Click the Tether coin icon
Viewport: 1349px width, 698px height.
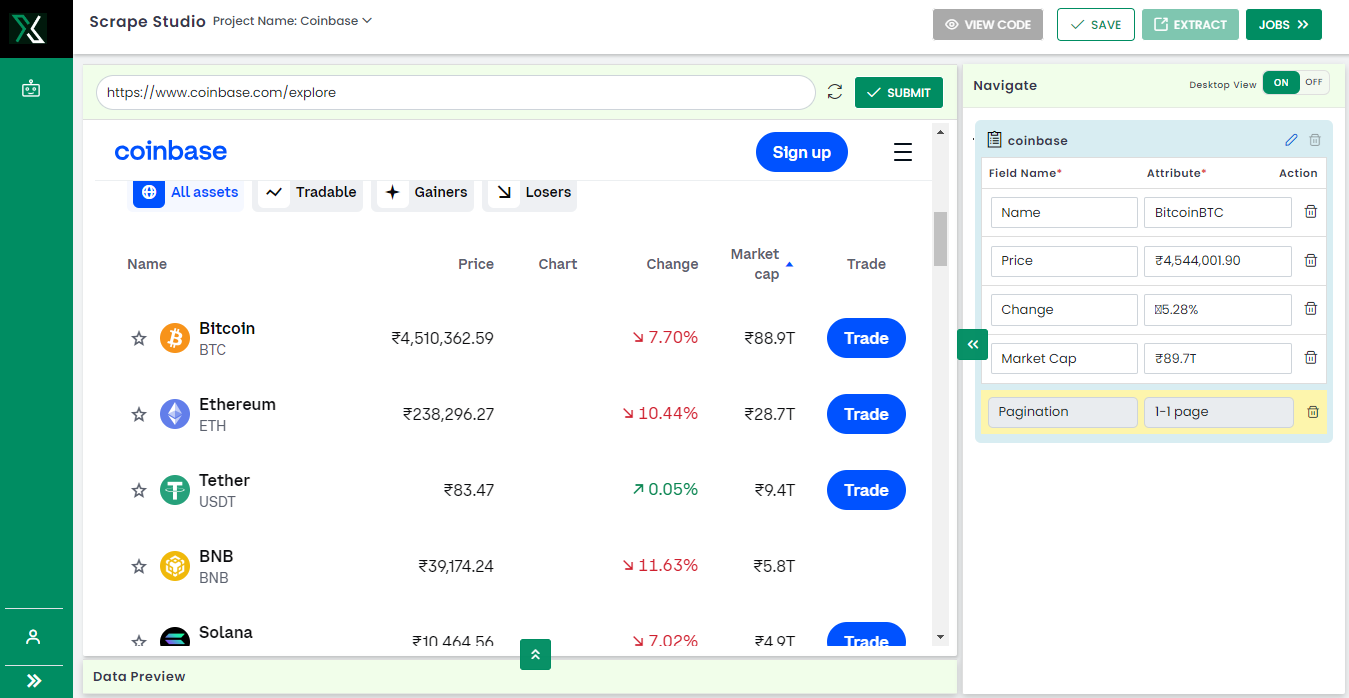(x=175, y=490)
